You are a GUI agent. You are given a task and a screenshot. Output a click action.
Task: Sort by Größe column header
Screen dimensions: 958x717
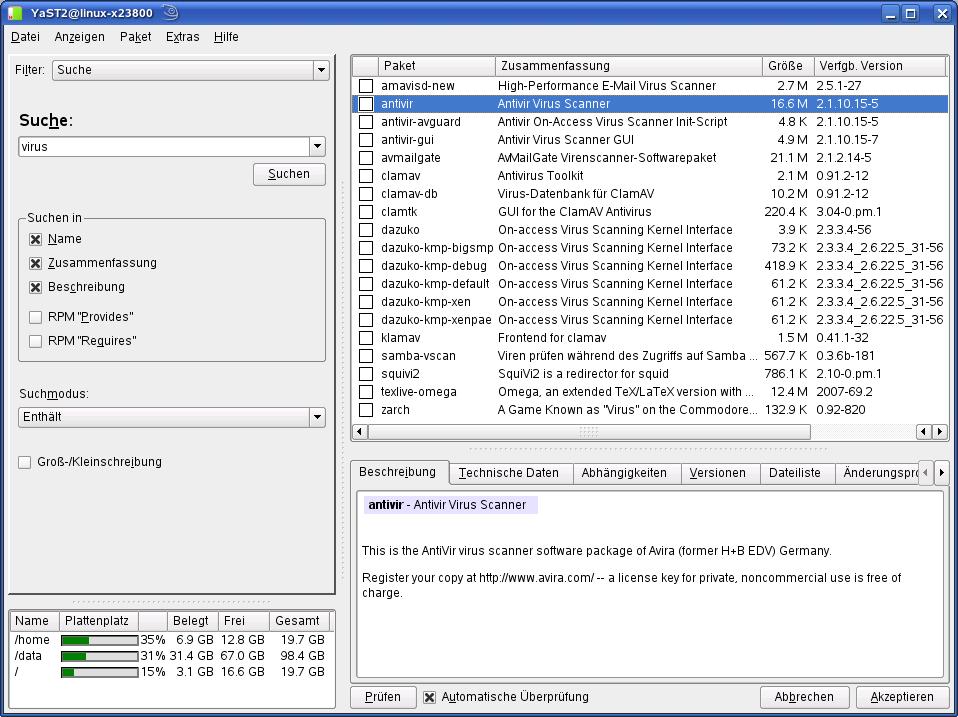788,66
